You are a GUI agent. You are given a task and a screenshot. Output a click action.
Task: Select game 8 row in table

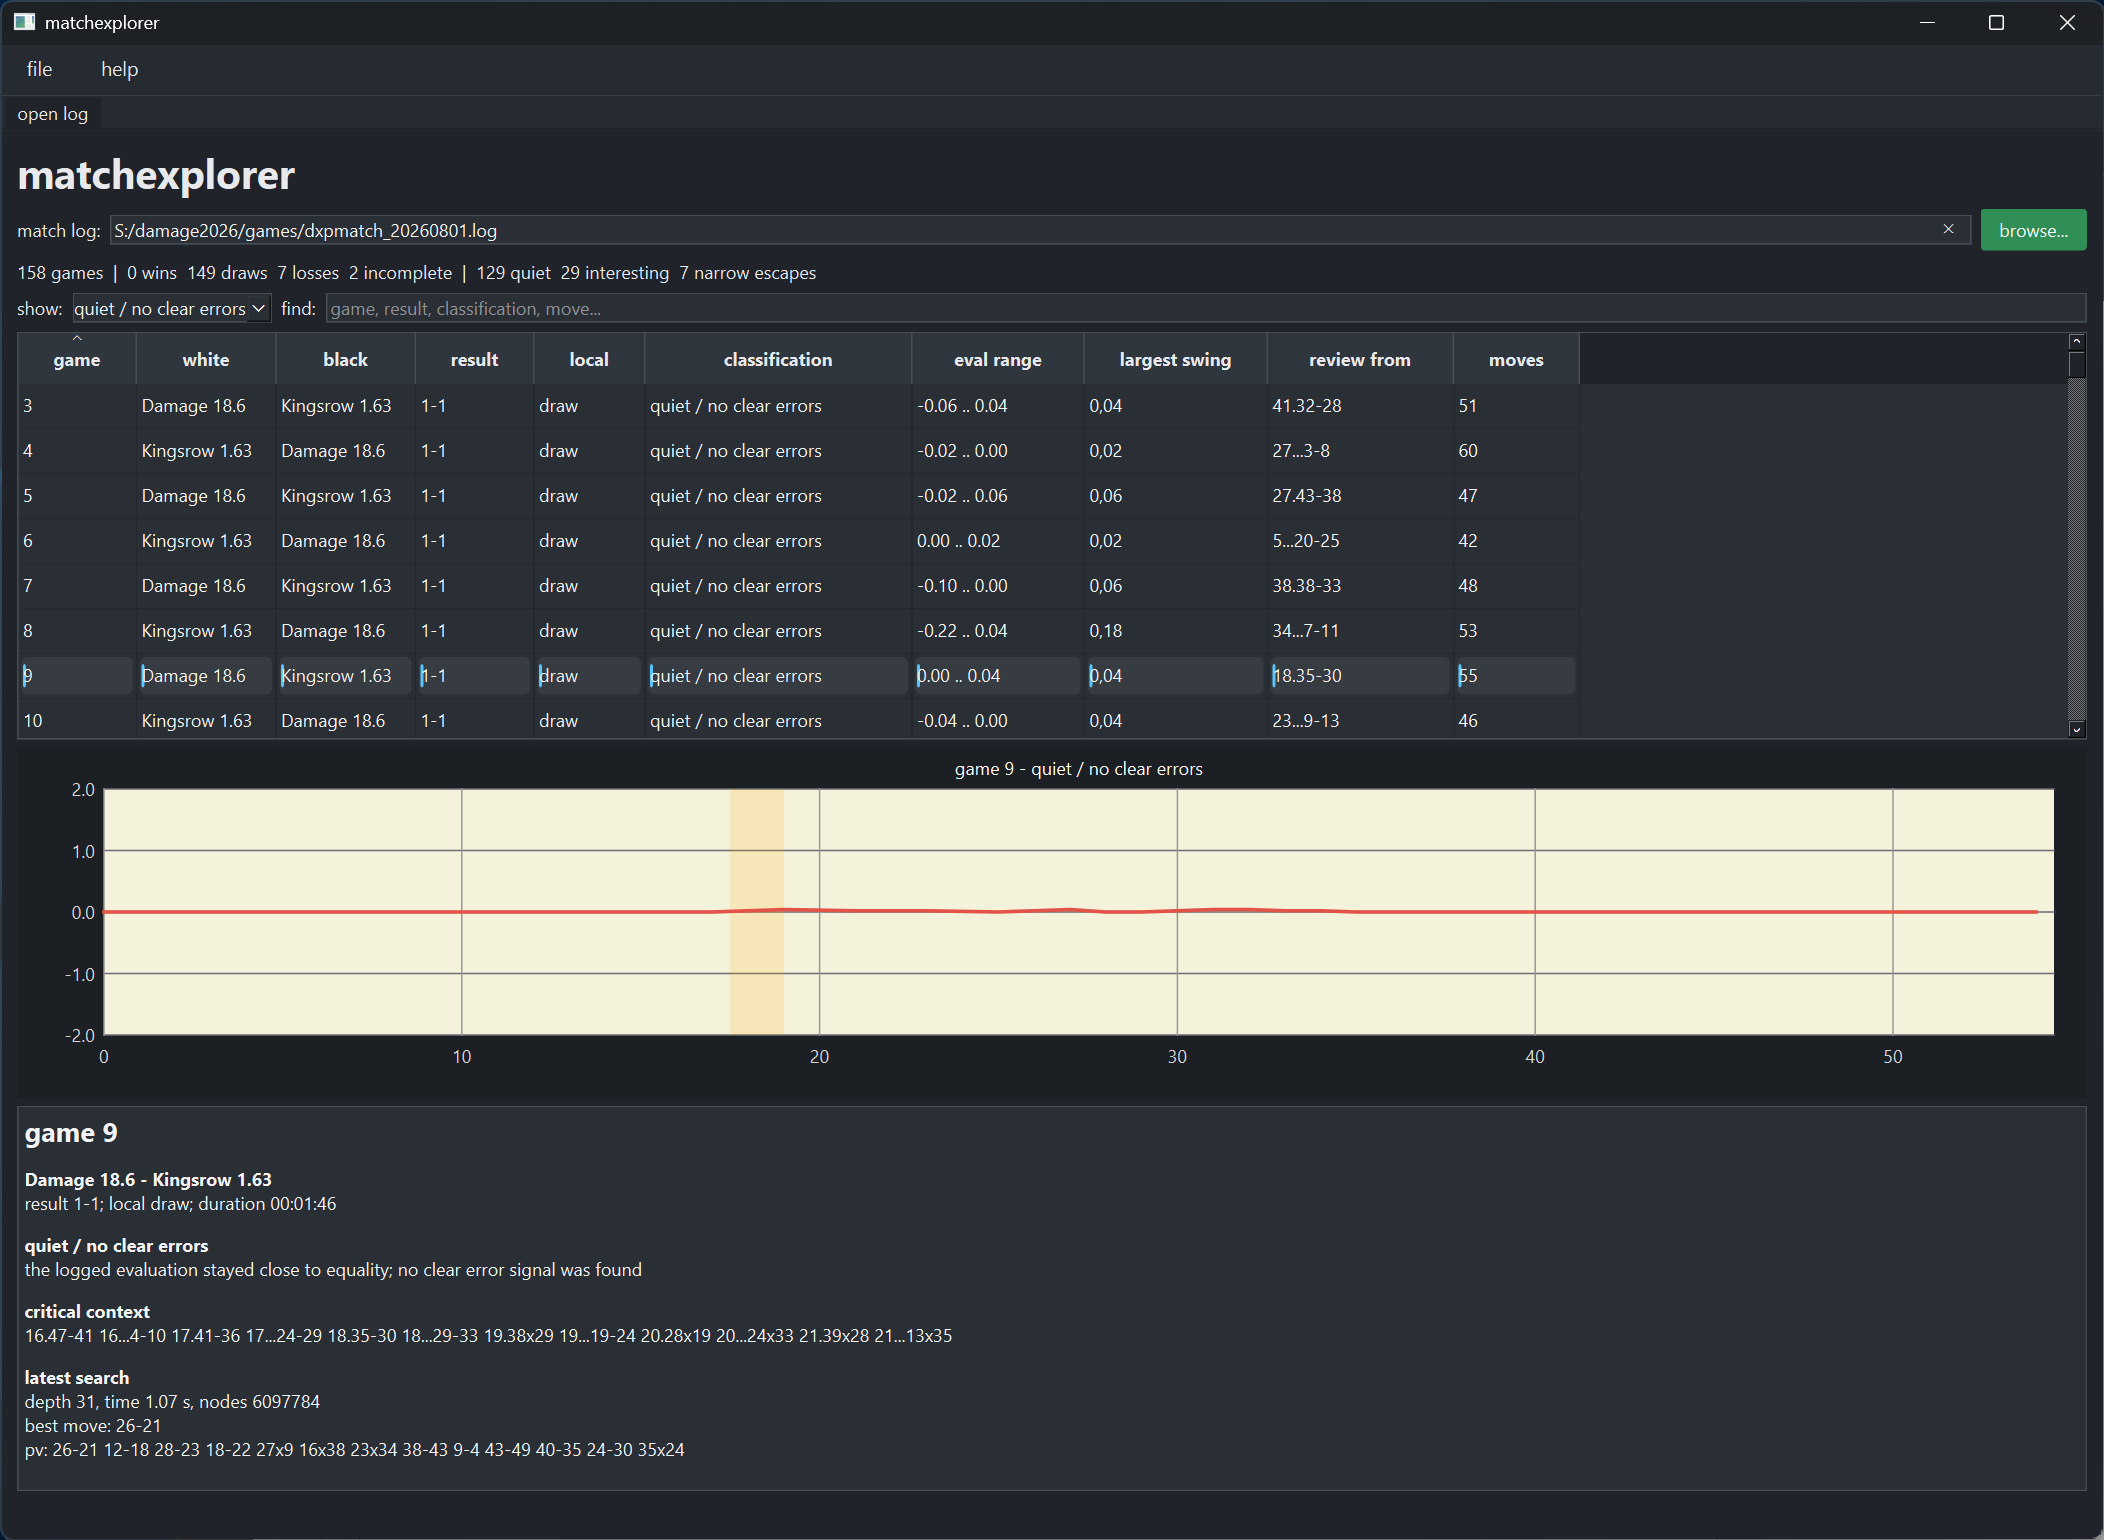(798, 631)
